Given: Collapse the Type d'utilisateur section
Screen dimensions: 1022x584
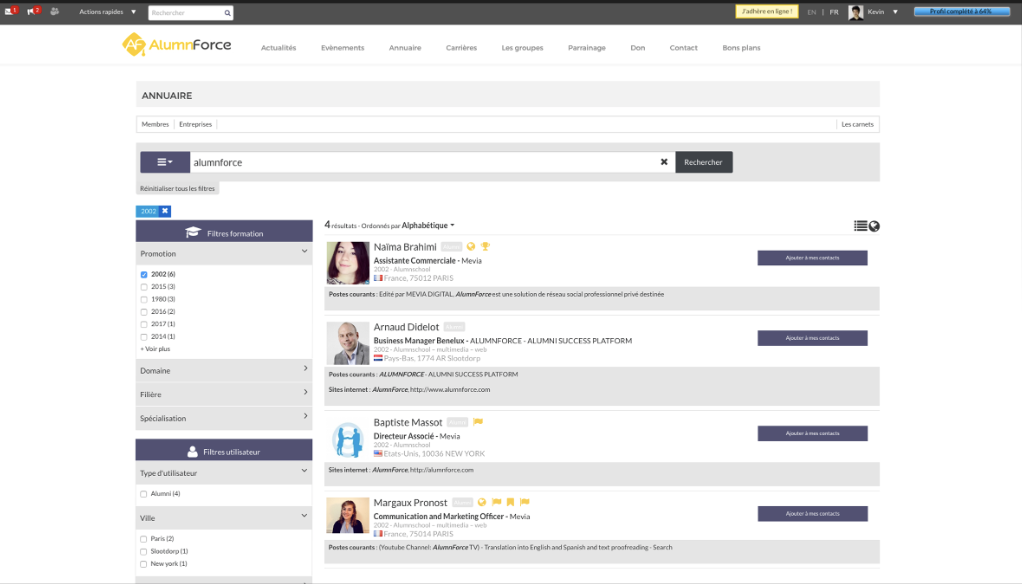Looking at the screenshot, I should tap(224, 473).
